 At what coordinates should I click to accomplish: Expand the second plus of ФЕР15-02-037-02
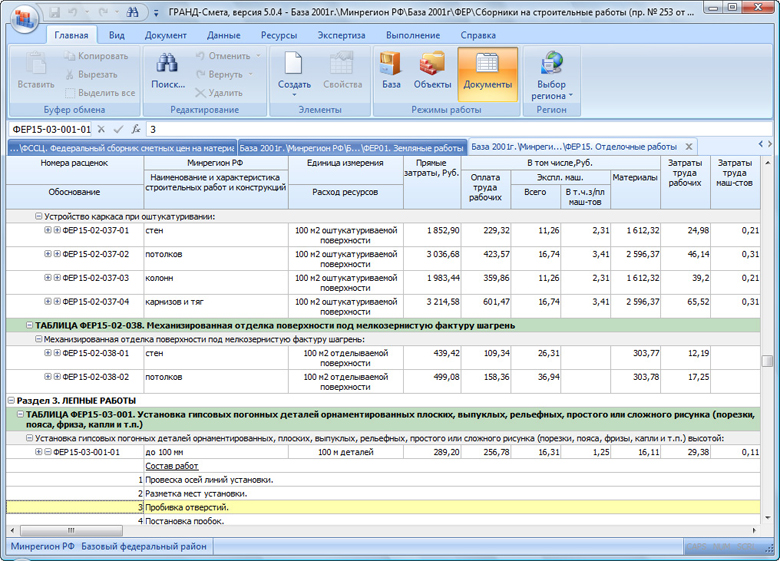[x=57, y=254]
